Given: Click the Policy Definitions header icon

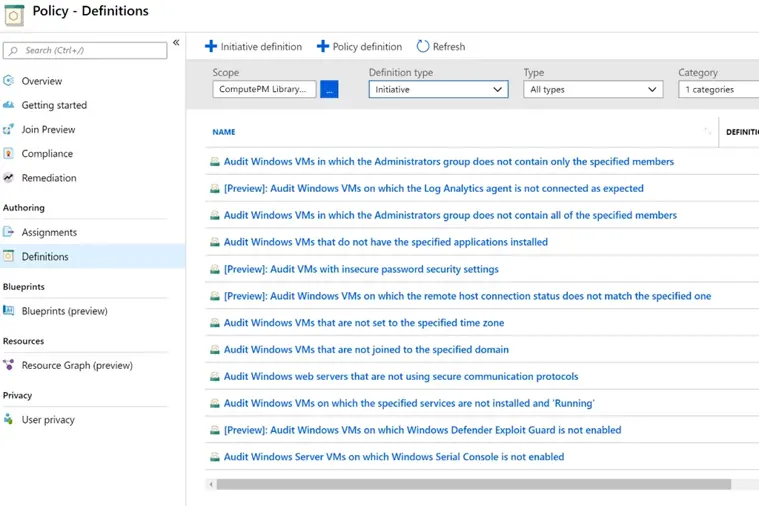Looking at the screenshot, I should click(x=14, y=15).
